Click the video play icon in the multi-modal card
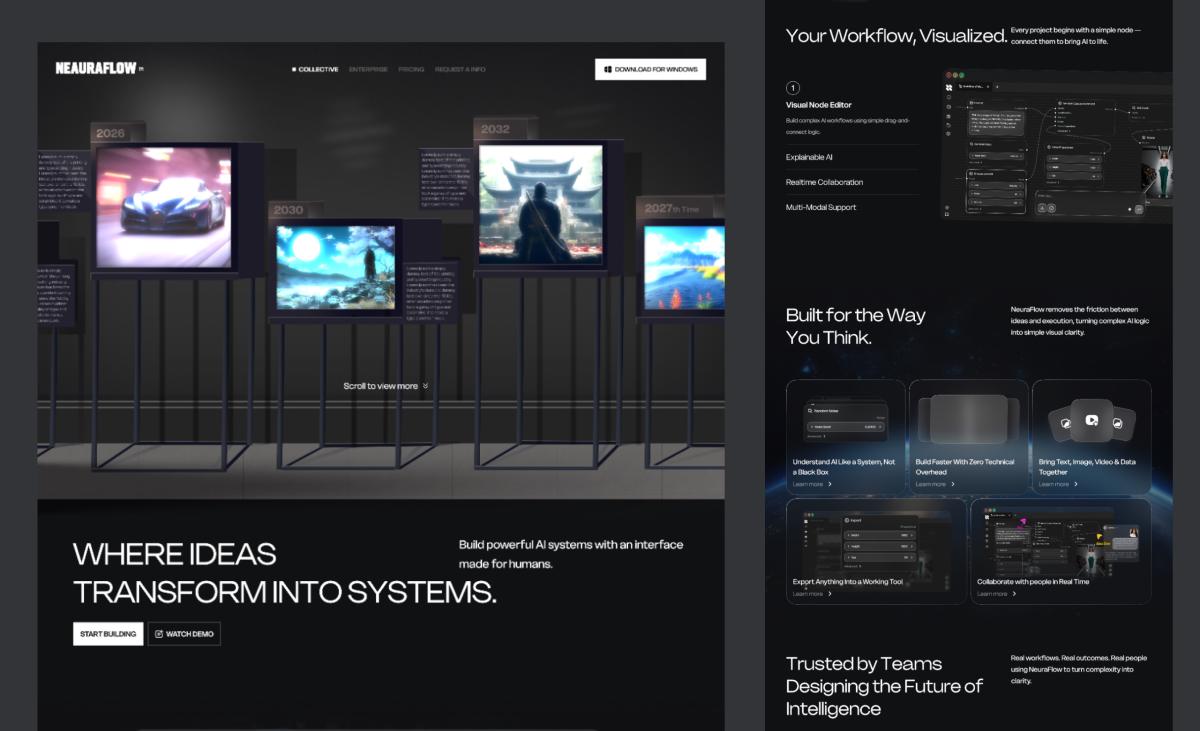 pos(1091,421)
